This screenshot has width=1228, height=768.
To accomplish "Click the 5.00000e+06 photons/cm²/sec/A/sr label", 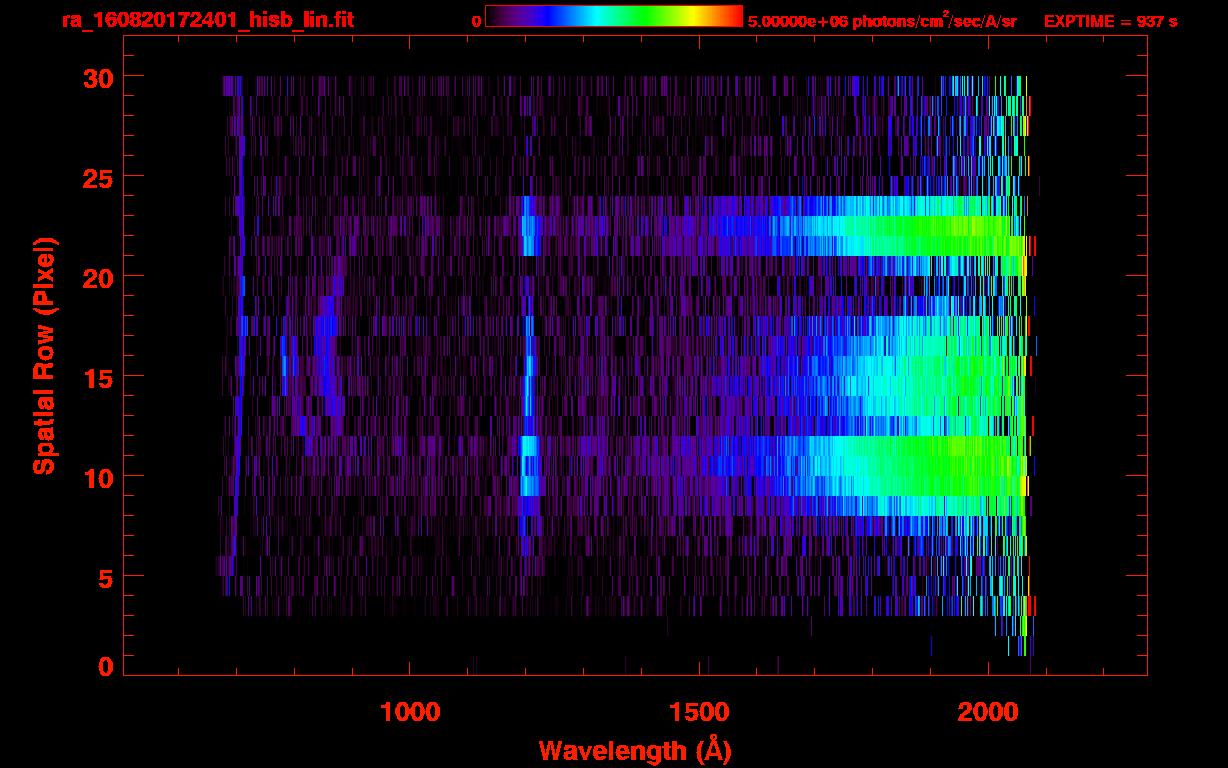I will pyautogui.click(x=882, y=20).
